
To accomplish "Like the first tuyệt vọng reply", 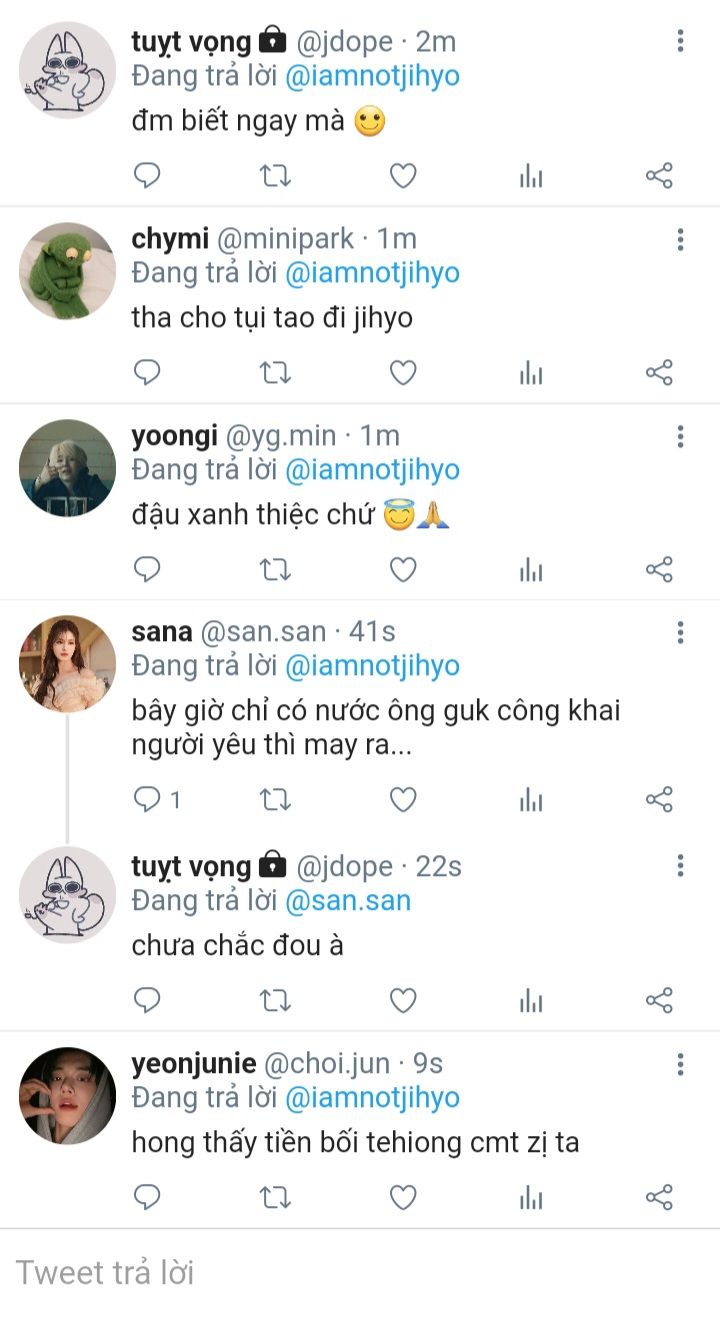I will click(402, 177).
